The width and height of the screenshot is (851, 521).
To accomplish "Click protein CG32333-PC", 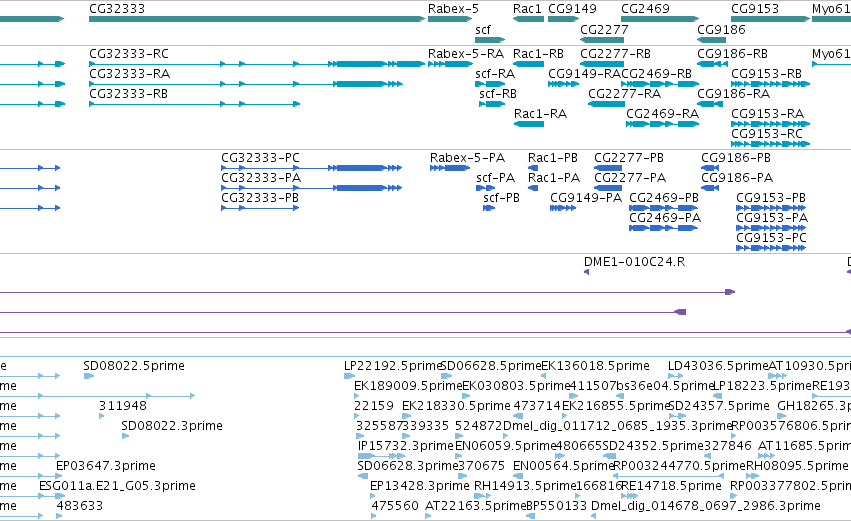I will tap(260, 157).
